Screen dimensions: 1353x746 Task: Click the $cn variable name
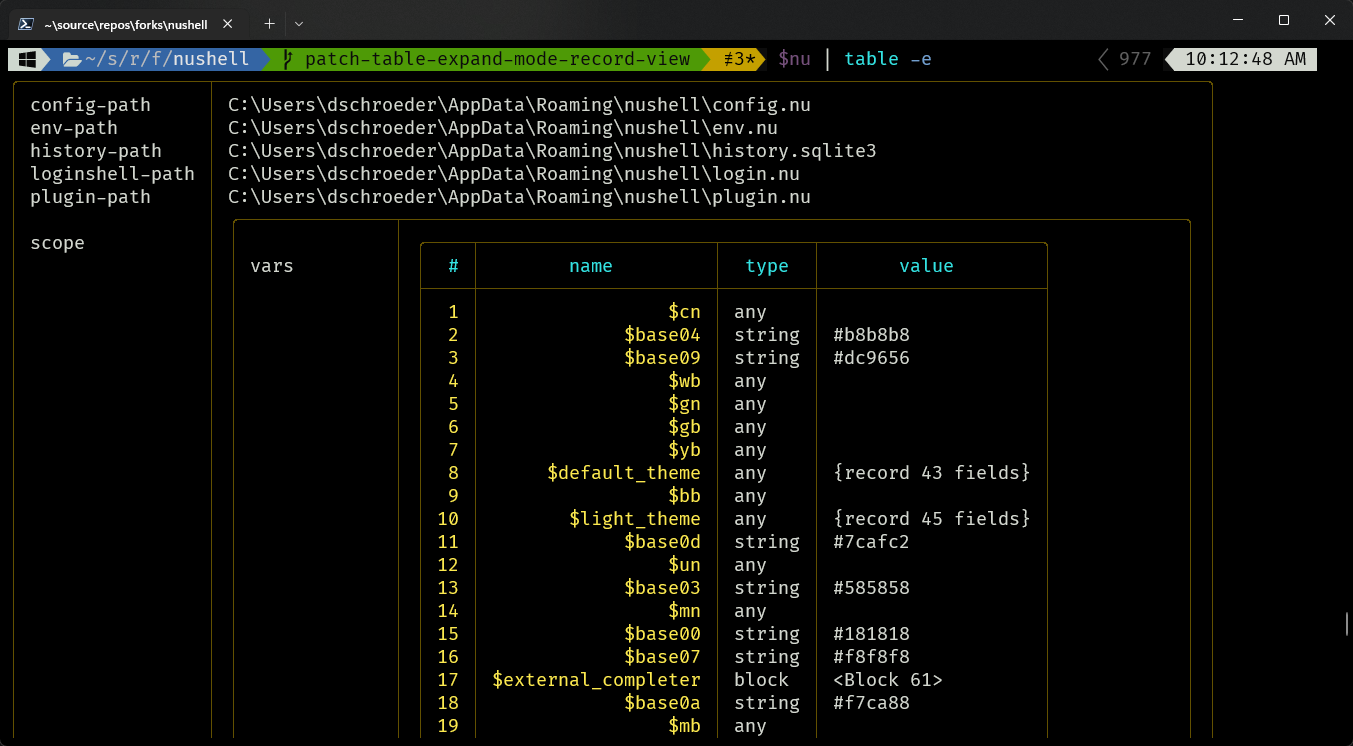tap(684, 312)
